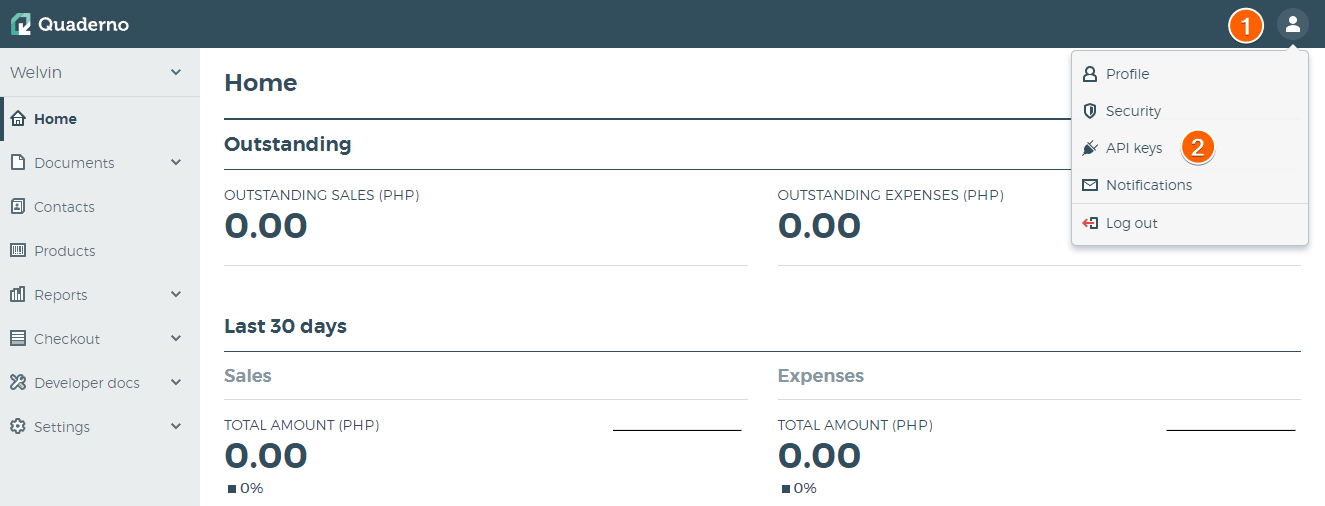
Task: Click the Products barcode icon
Action: pos(17,251)
